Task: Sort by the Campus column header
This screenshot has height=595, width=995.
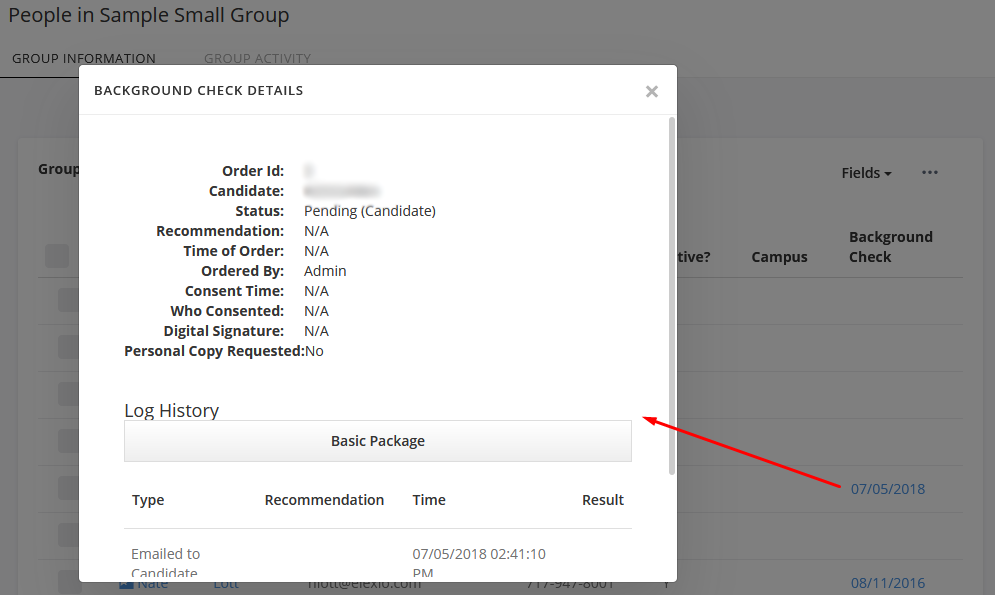Action: [779, 257]
